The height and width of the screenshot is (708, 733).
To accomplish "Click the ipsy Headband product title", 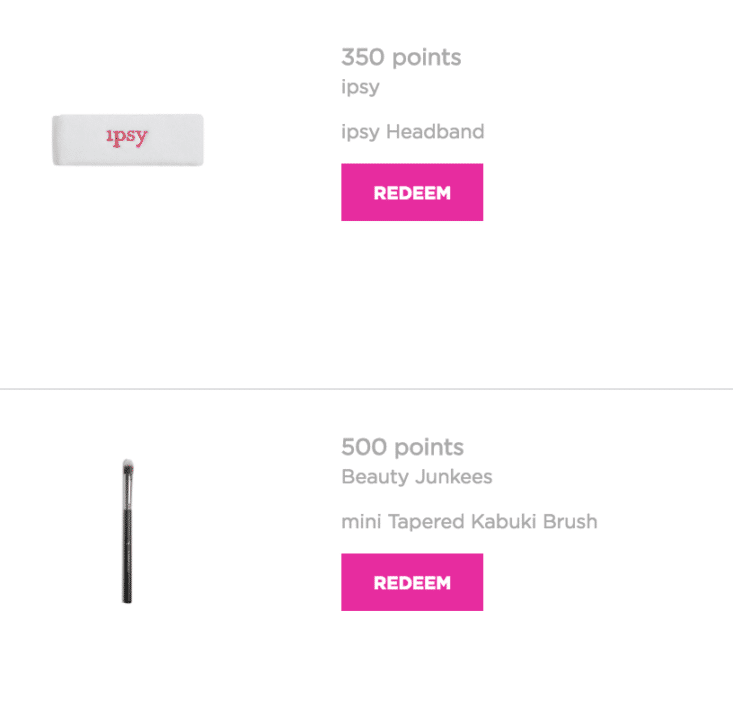I will click(413, 132).
